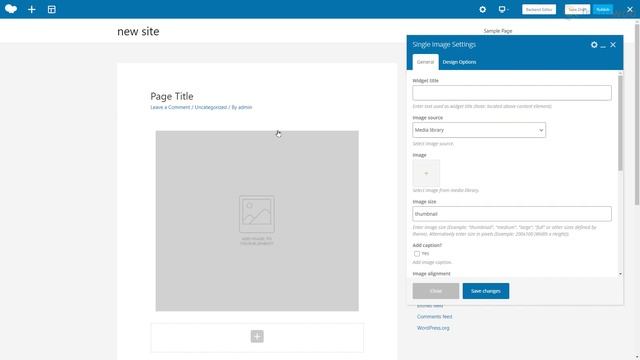This screenshot has width=640, height=360.
Task: Open the WordPress.org link
Action: (433, 328)
